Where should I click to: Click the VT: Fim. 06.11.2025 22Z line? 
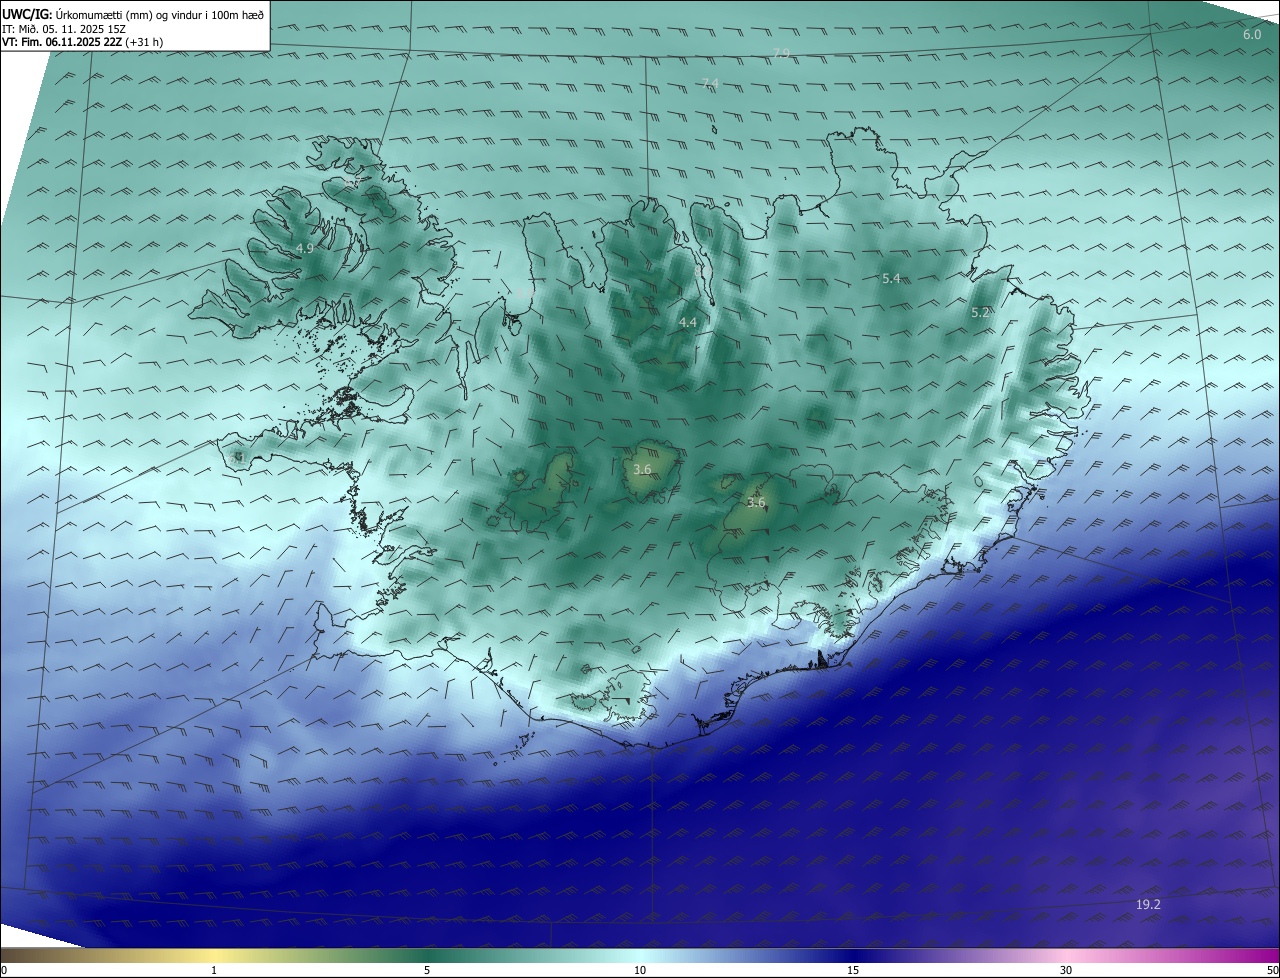(83, 42)
